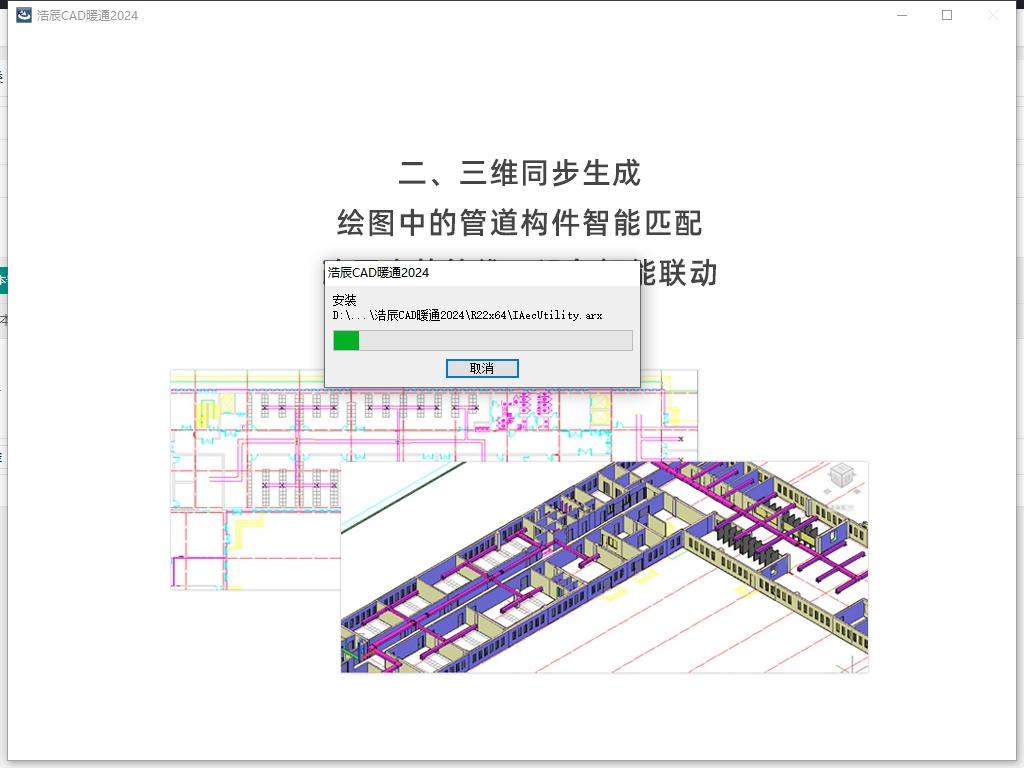Click the partially hidden line ending in 能联动
This screenshot has width=1024, height=768.
point(680,273)
